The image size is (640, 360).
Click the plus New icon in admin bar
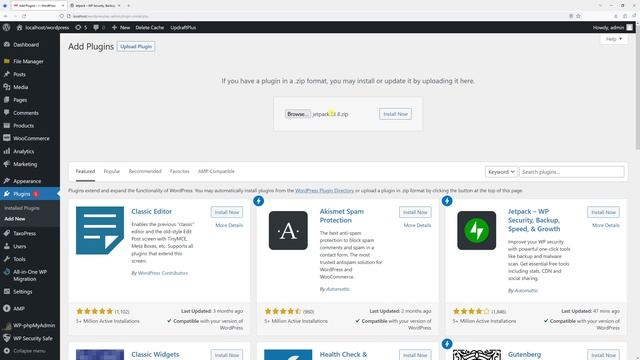(x=114, y=27)
